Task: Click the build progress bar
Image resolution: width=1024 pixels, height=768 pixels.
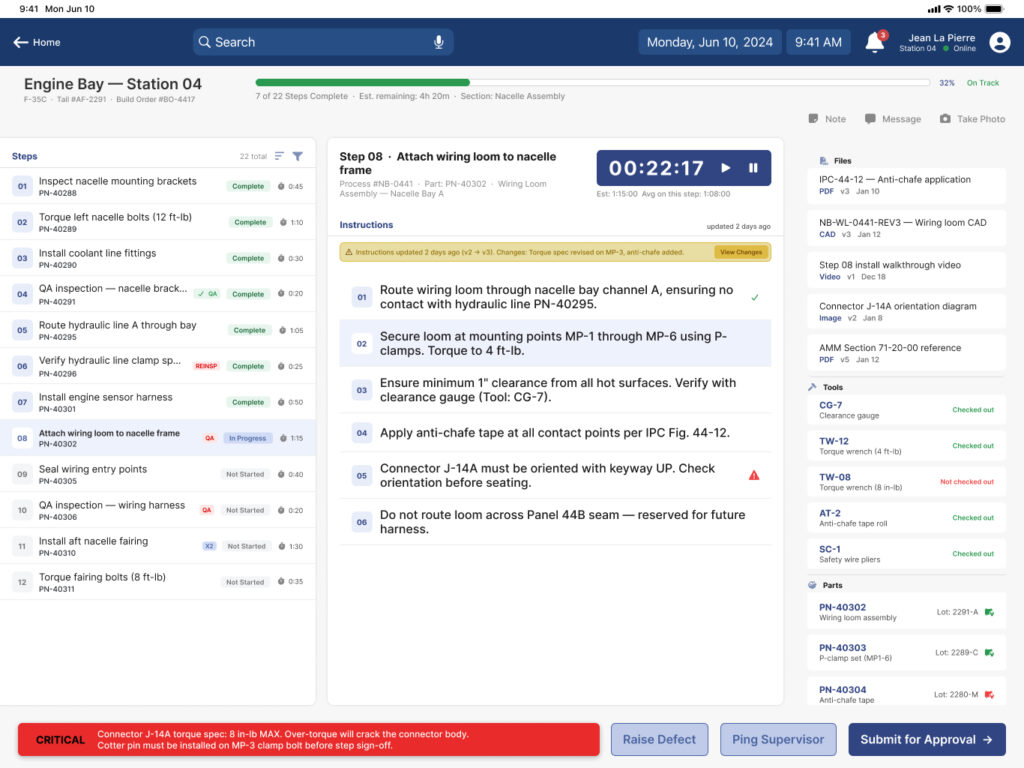Action: pyautogui.click(x=592, y=83)
